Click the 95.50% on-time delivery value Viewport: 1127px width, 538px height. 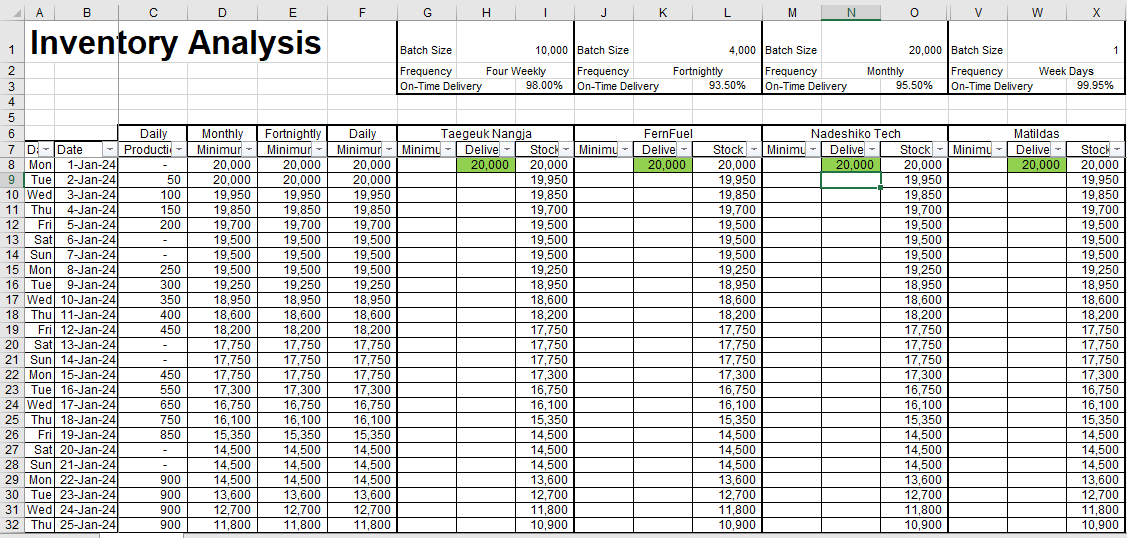[914, 86]
